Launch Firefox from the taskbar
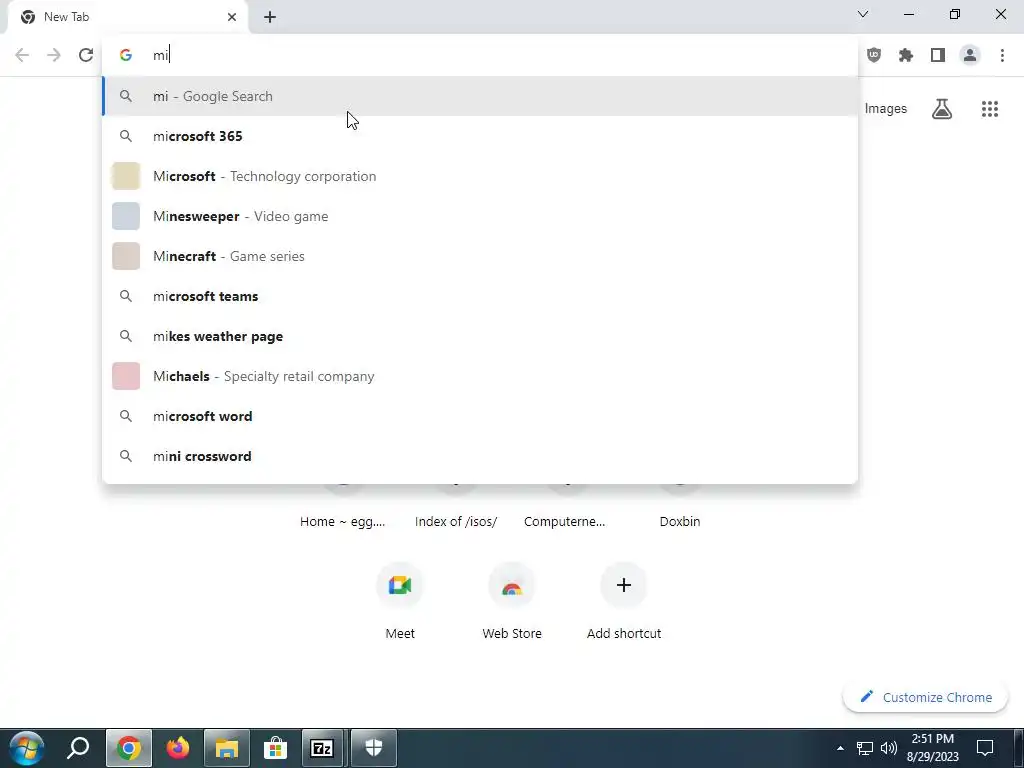1024x768 pixels. (x=178, y=748)
